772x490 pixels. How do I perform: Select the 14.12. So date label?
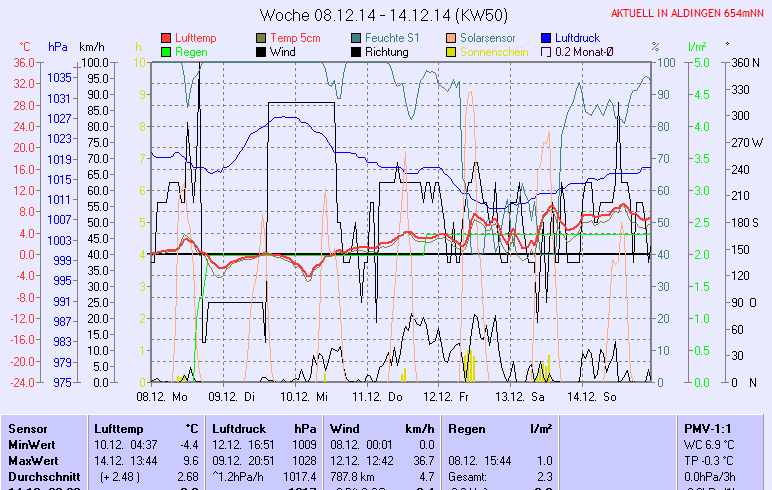tap(591, 397)
